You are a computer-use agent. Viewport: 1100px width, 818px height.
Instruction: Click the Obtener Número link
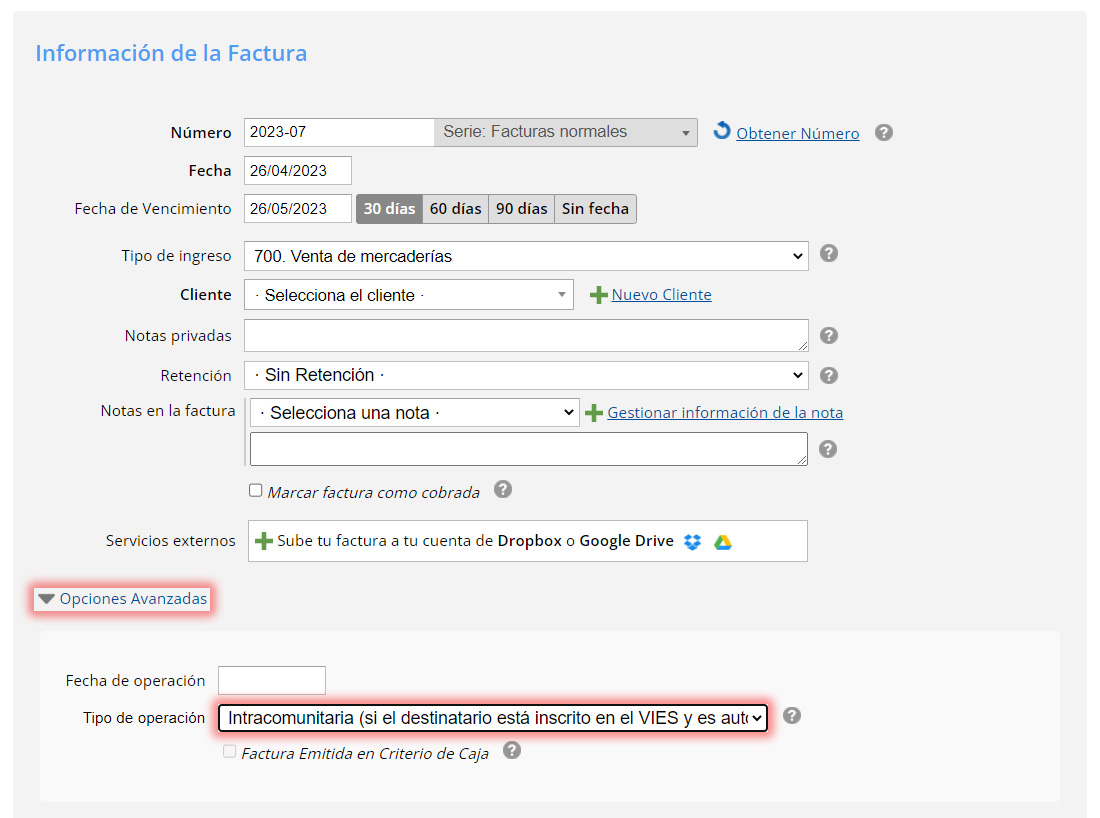pos(797,133)
